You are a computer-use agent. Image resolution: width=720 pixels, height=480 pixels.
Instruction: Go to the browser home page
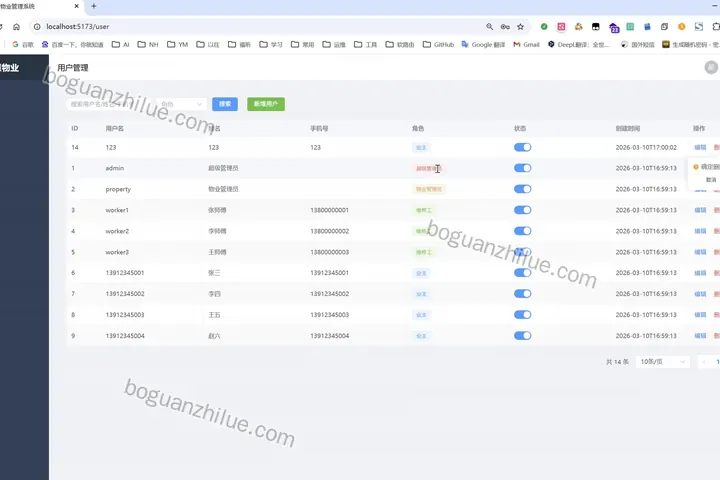point(17,27)
